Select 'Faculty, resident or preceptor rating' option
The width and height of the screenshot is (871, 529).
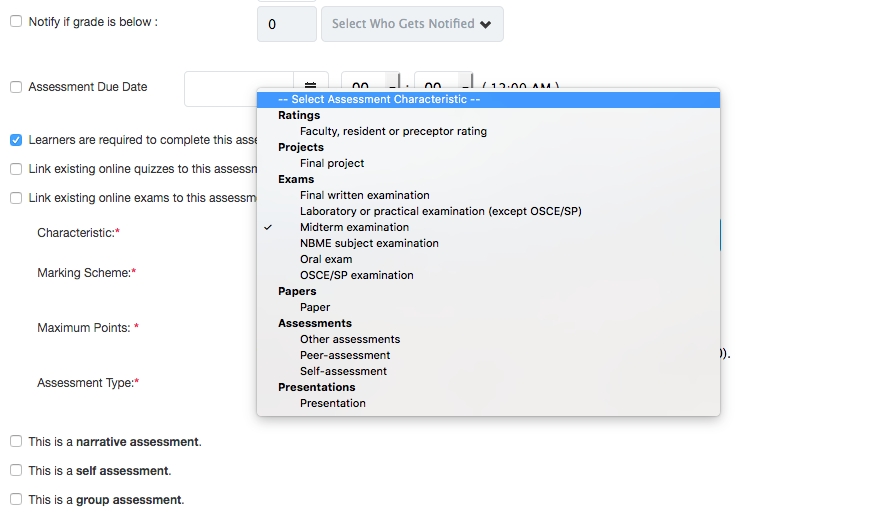click(x=393, y=131)
